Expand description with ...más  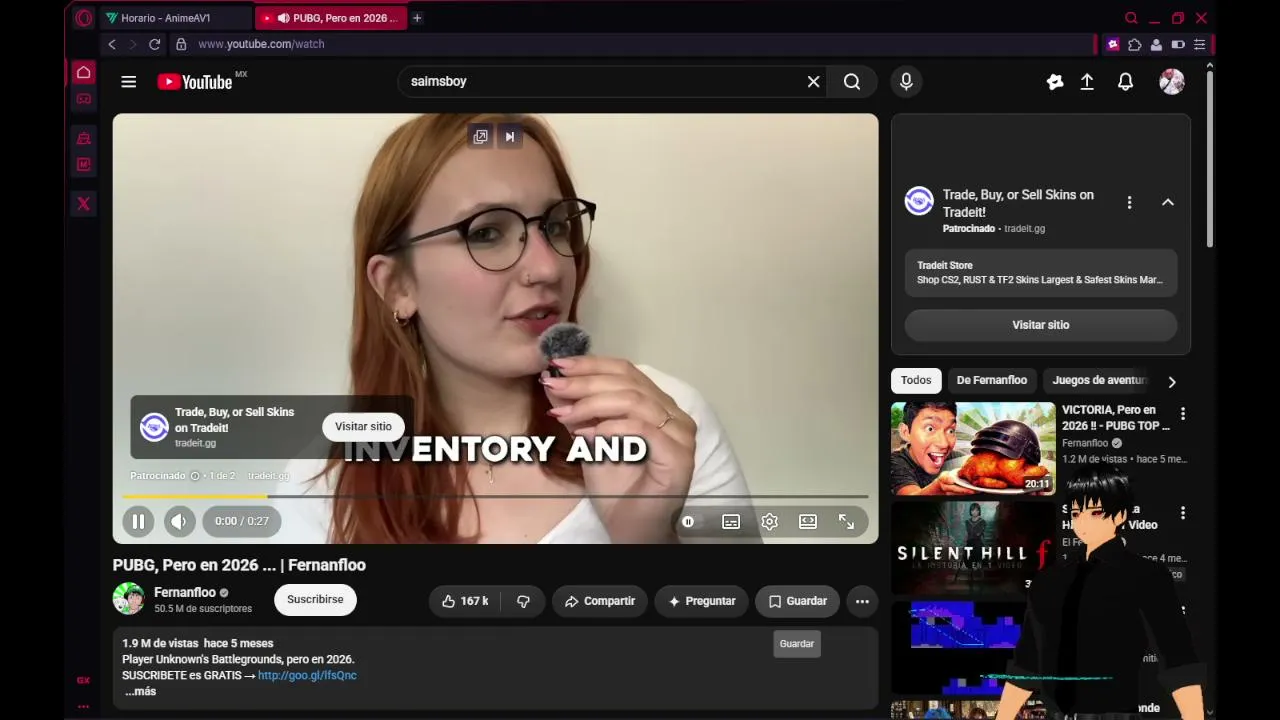pyautogui.click(x=140, y=691)
